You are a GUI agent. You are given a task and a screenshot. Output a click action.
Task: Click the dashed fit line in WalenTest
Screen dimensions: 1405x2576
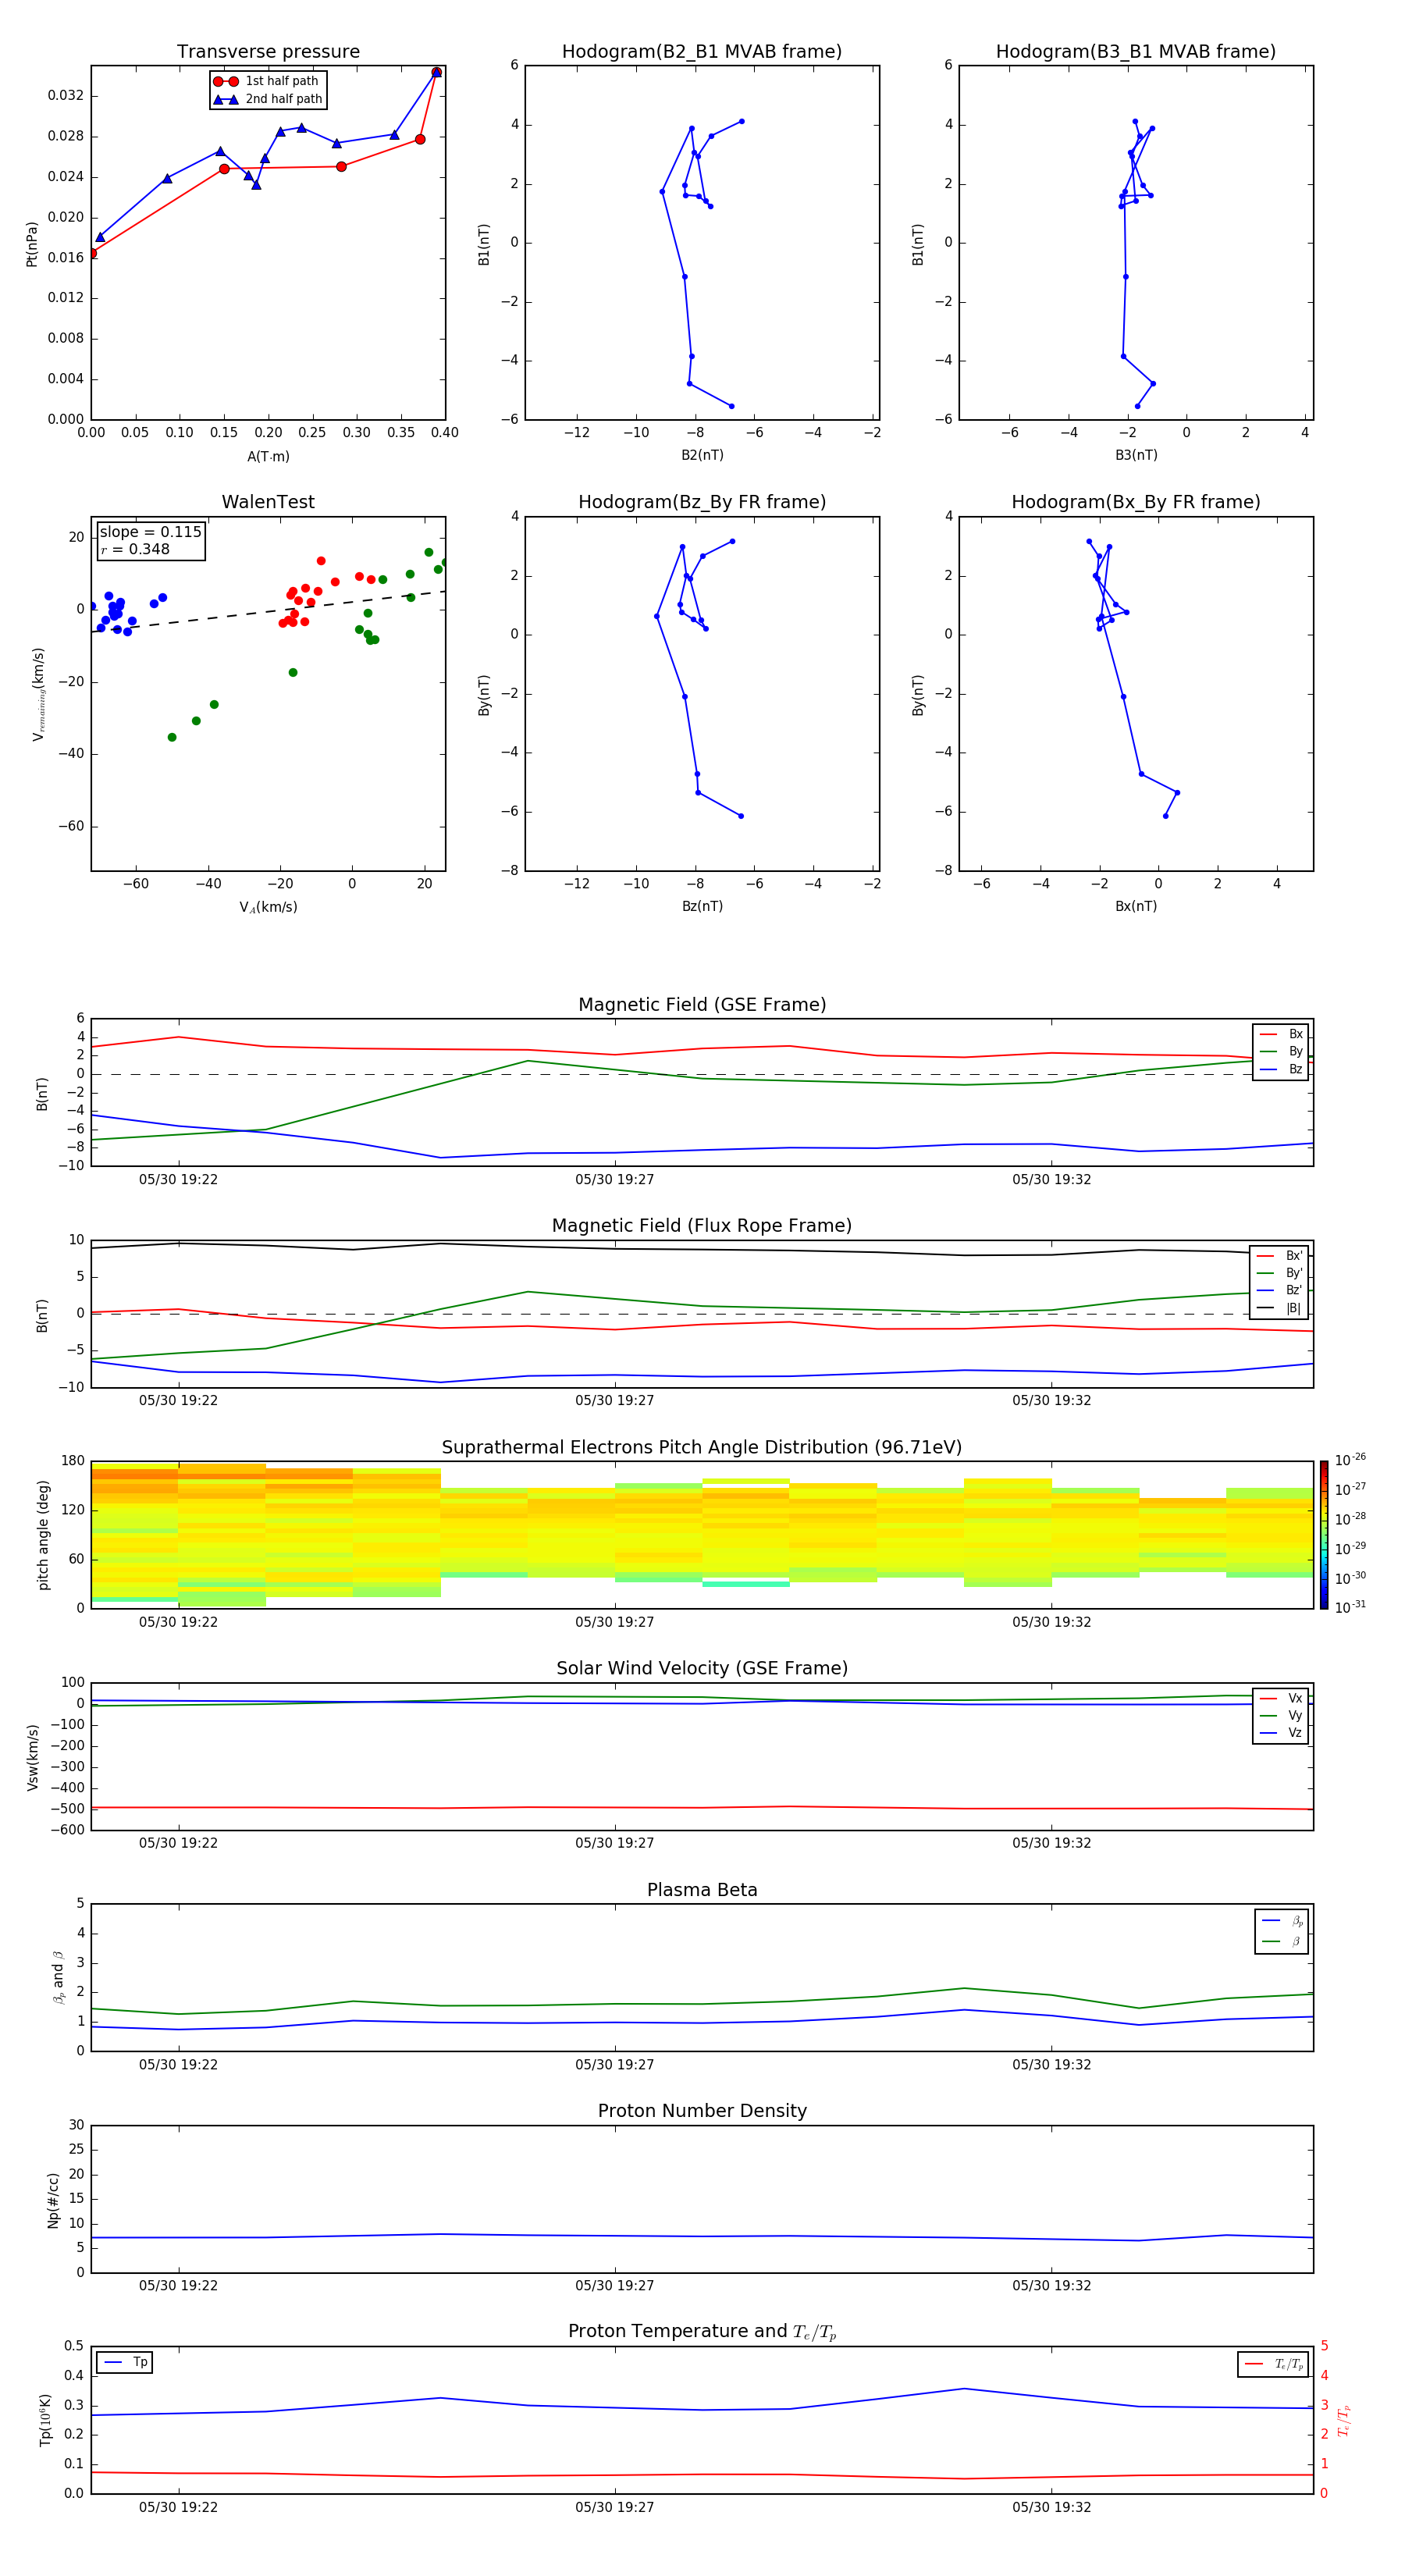(x=268, y=612)
